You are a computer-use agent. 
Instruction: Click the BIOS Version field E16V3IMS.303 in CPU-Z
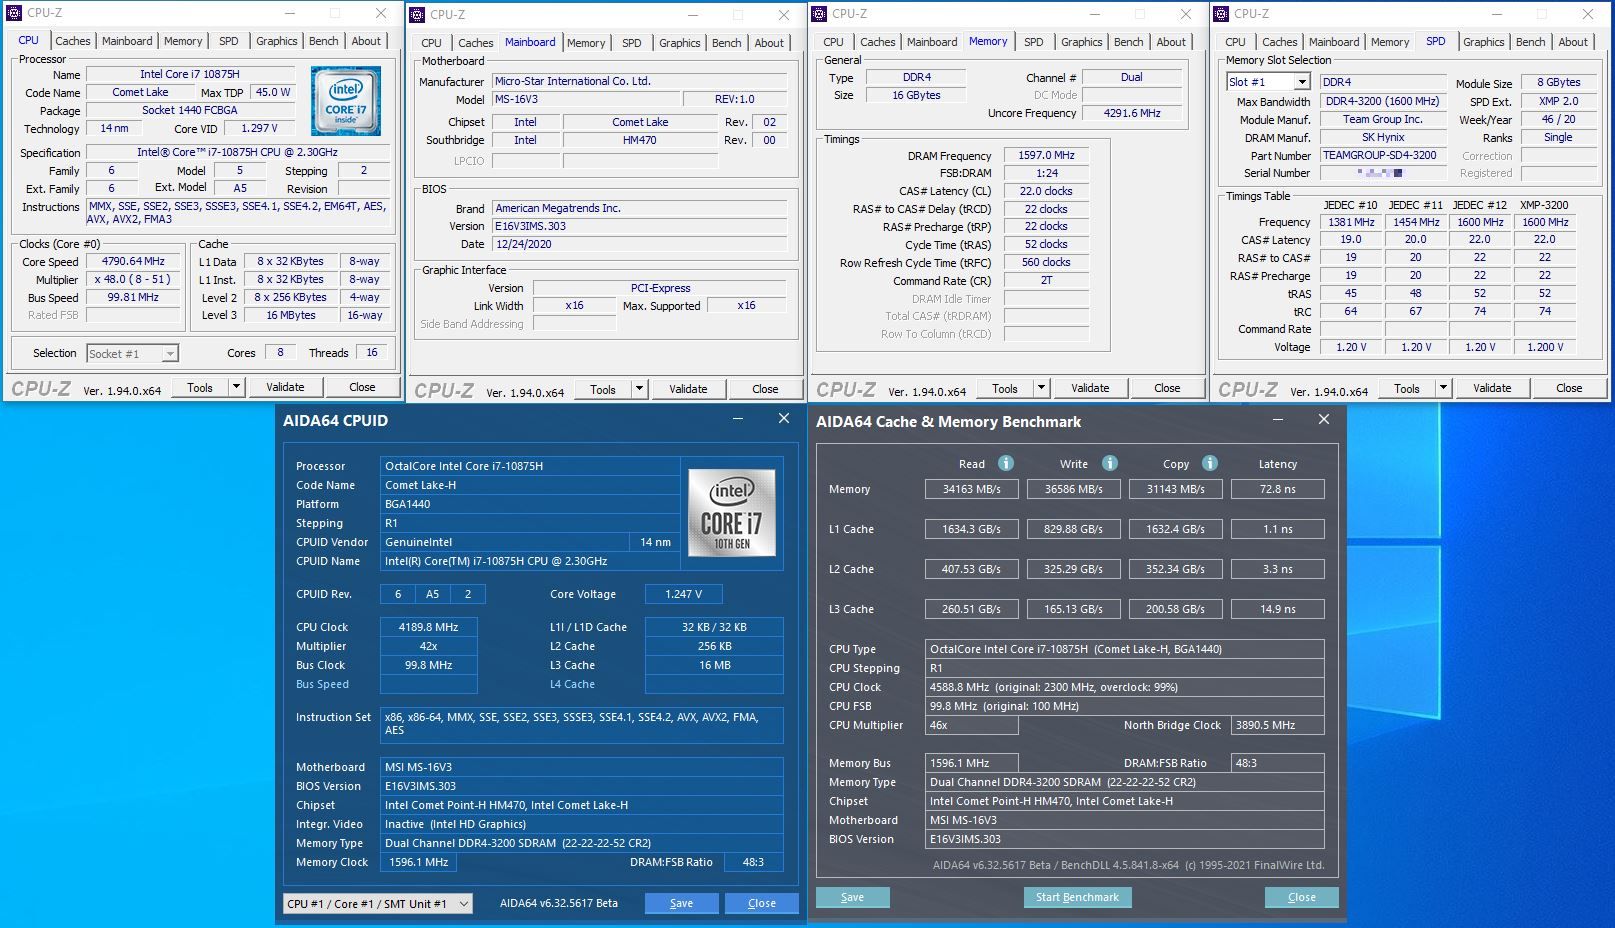point(639,226)
